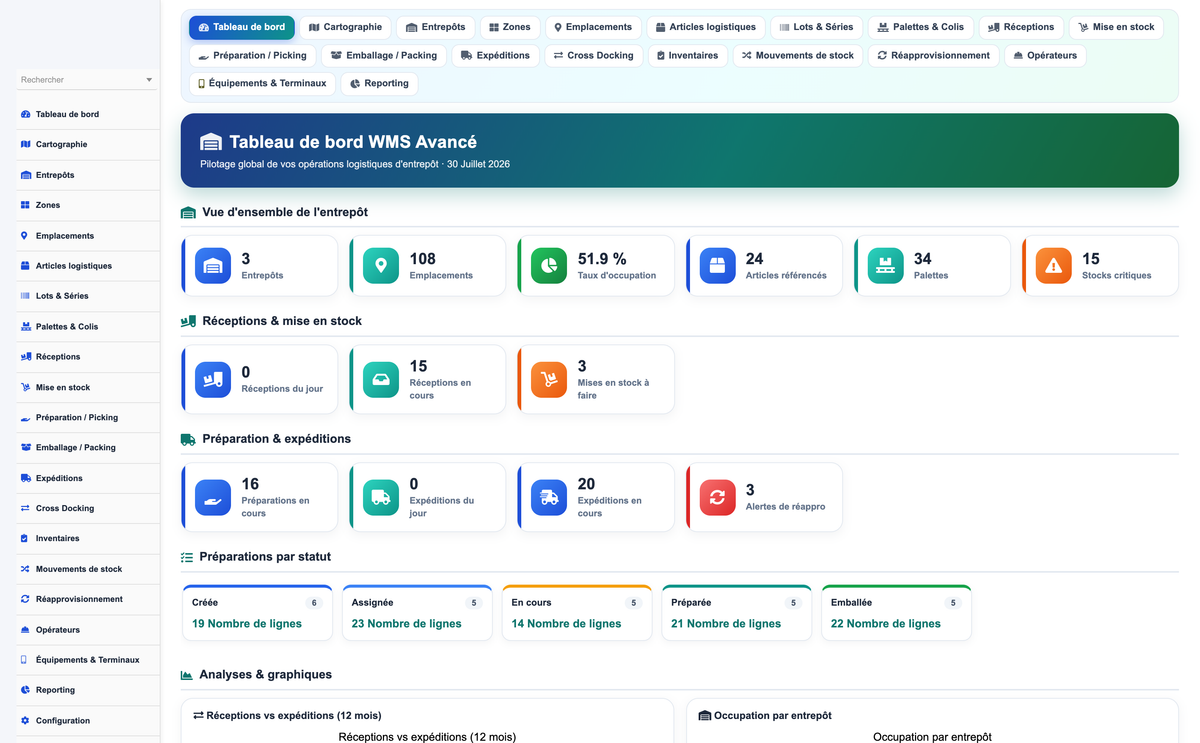Click the Préparée status card

tap(736, 612)
